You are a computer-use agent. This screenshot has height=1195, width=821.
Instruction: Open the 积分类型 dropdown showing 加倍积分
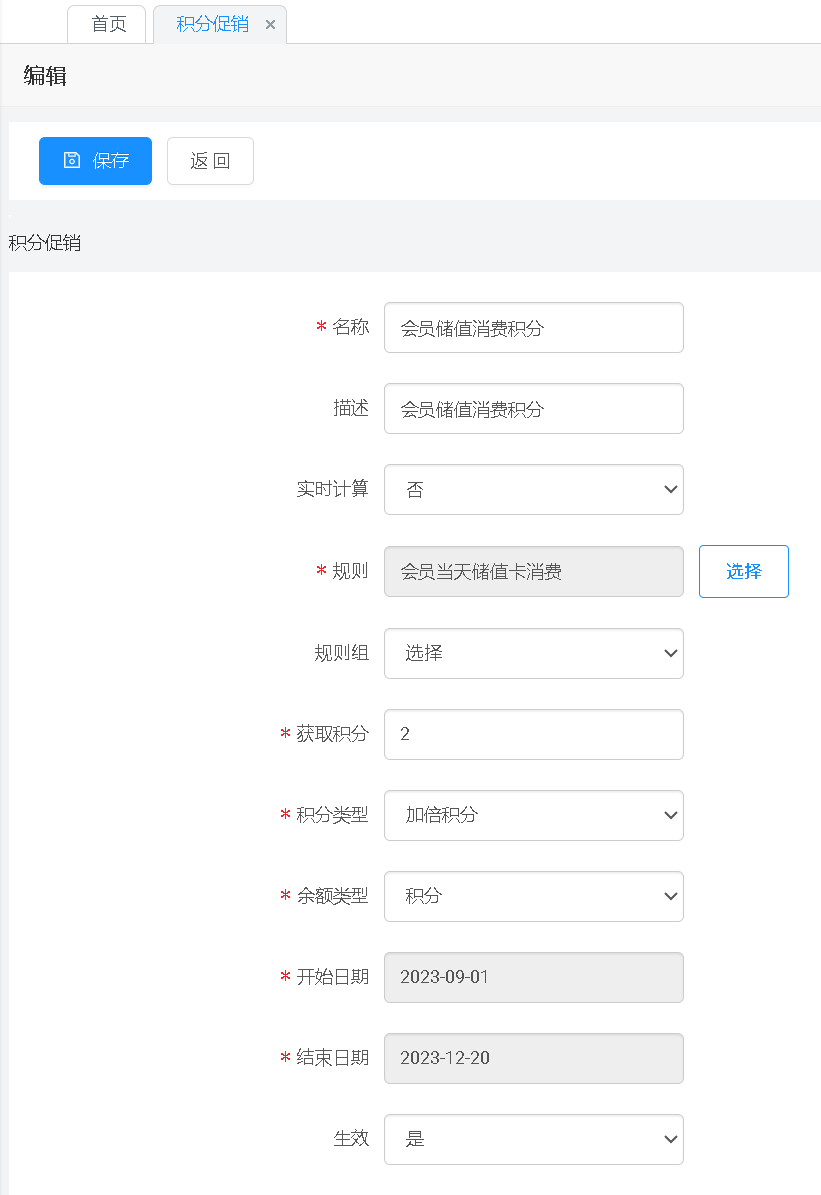coord(534,815)
